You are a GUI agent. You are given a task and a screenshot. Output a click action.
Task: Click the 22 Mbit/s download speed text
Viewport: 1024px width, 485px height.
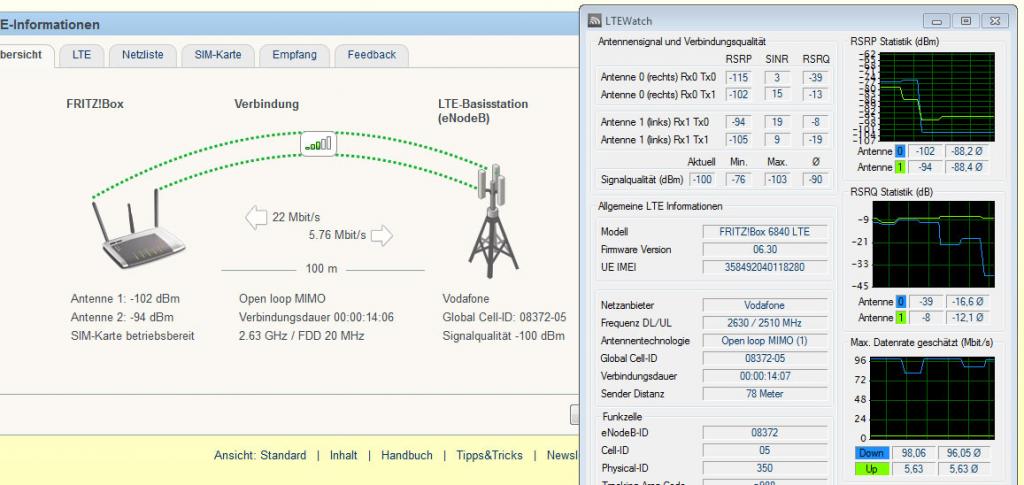(x=296, y=217)
